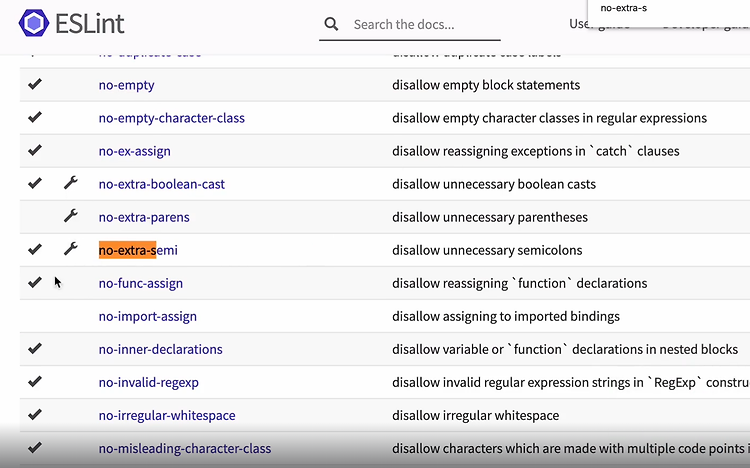Select description 'disallow empty character classes in regular expressions'
The image size is (750, 468).
(550, 118)
